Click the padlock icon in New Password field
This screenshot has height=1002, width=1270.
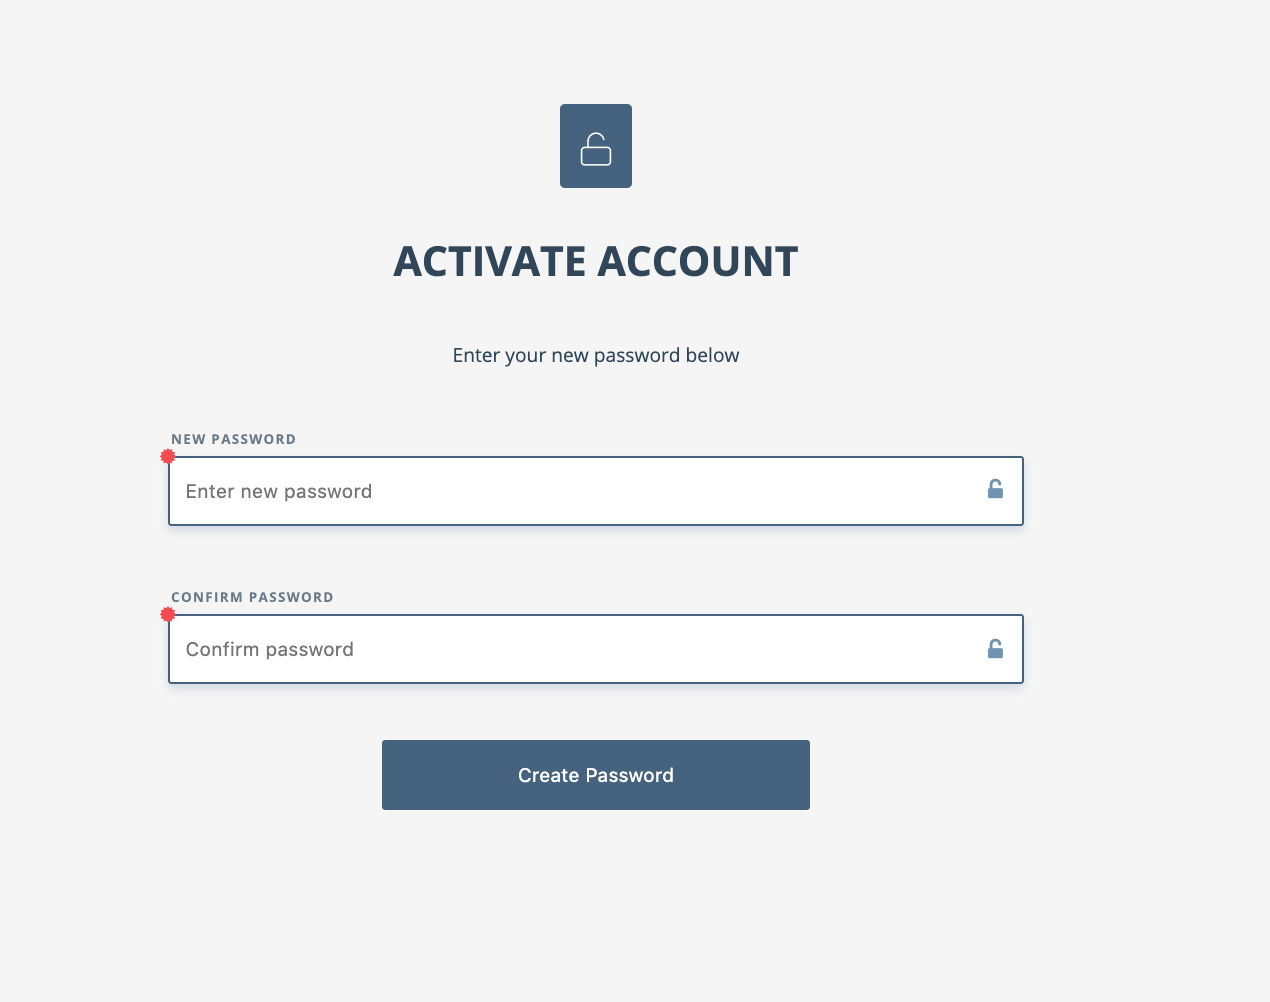point(995,489)
